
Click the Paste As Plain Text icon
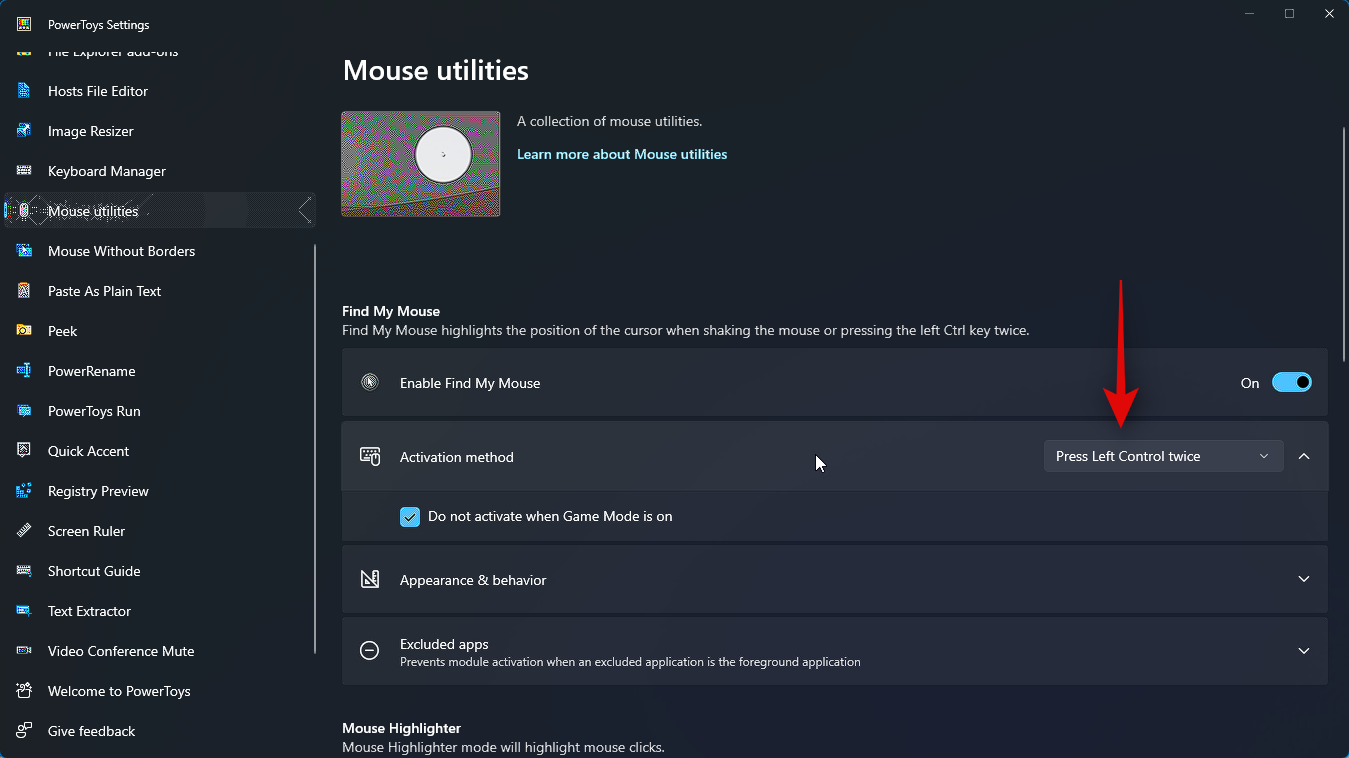click(x=24, y=291)
